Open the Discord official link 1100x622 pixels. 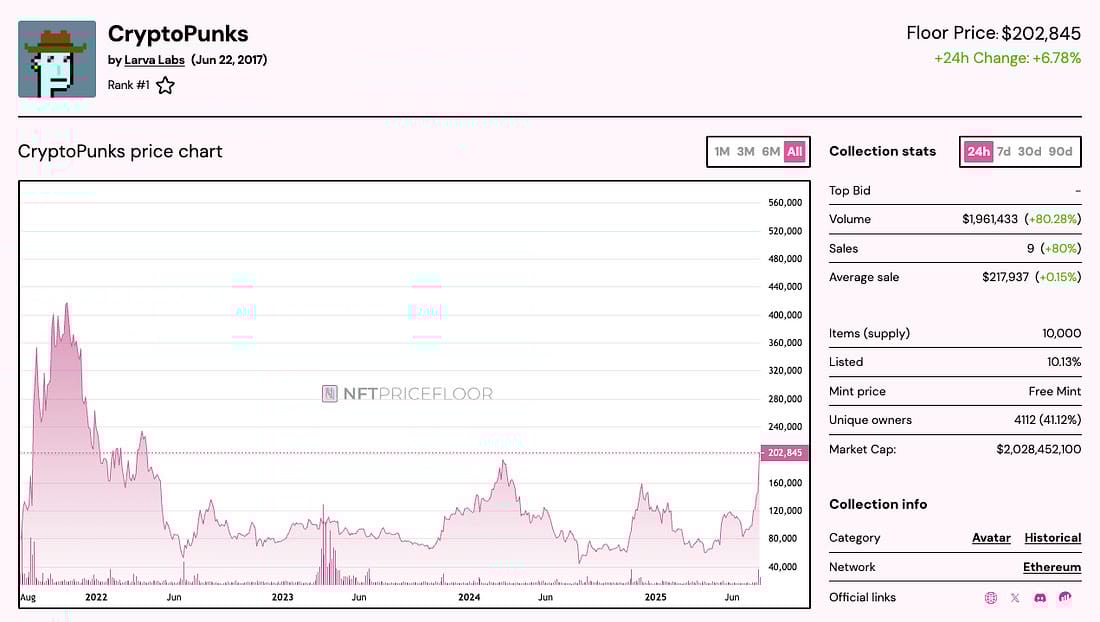coord(1040,597)
